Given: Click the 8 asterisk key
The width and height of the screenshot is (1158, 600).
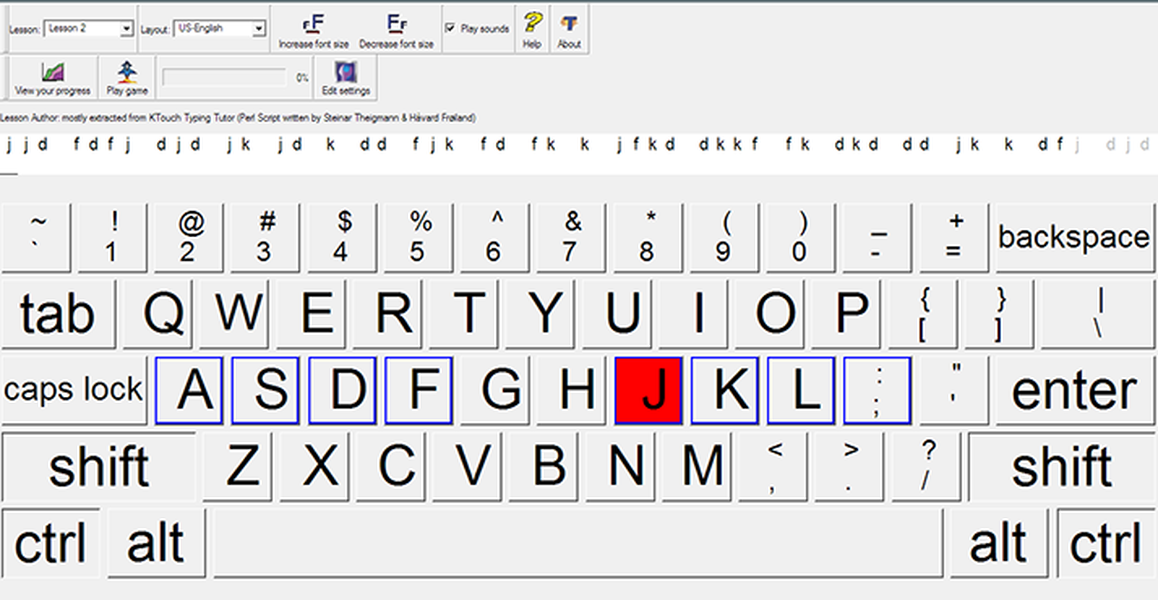Looking at the screenshot, I should [648, 238].
